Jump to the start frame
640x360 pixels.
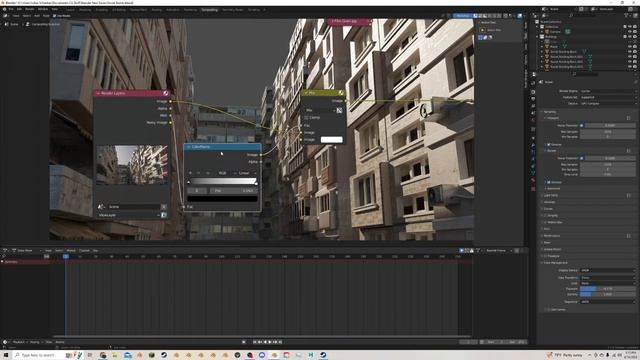[255, 342]
